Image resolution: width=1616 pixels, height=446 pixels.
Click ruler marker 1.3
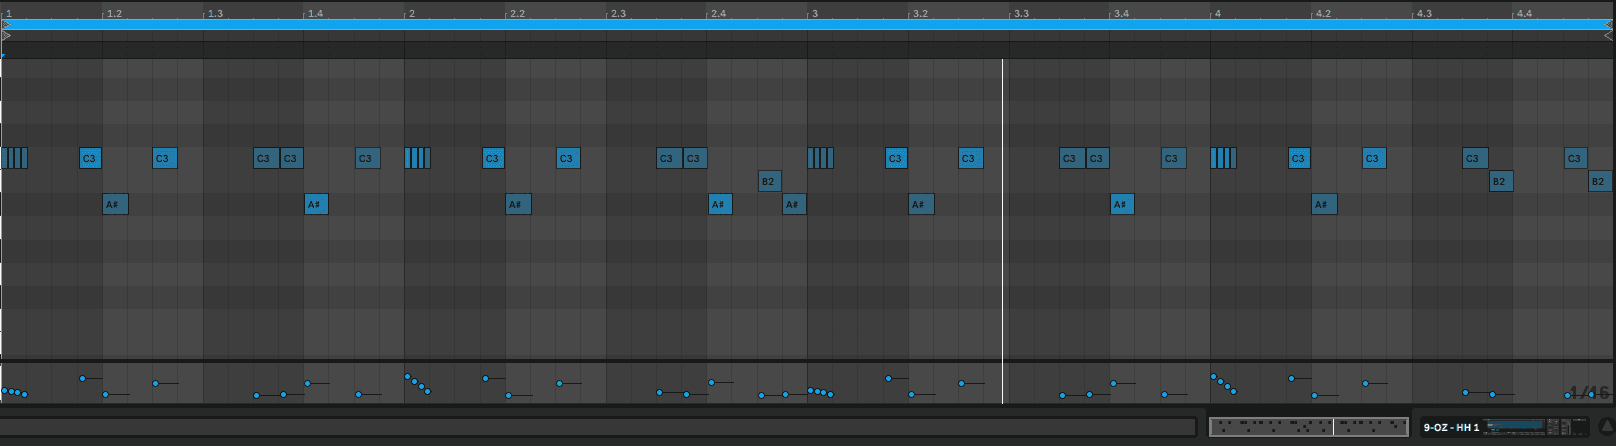point(215,14)
